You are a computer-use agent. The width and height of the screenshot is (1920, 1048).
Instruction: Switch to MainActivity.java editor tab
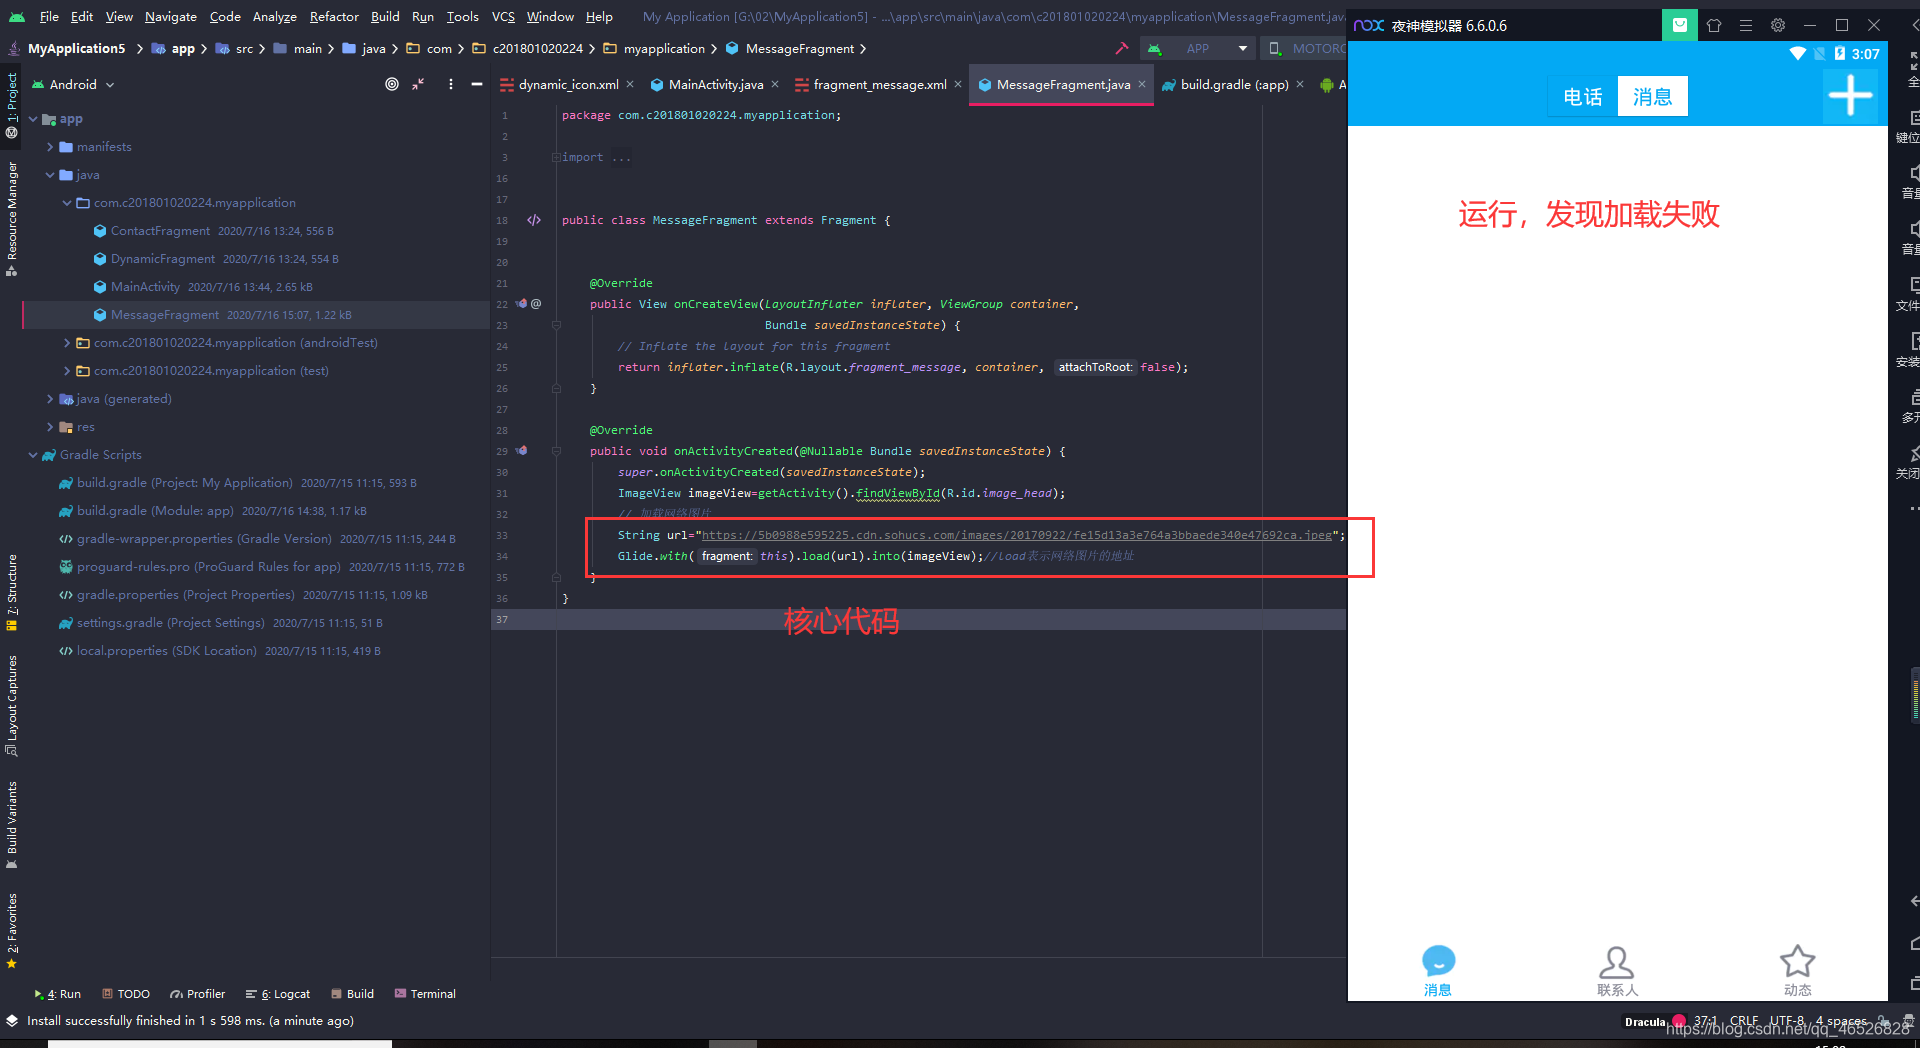click(x=715, y=84)
